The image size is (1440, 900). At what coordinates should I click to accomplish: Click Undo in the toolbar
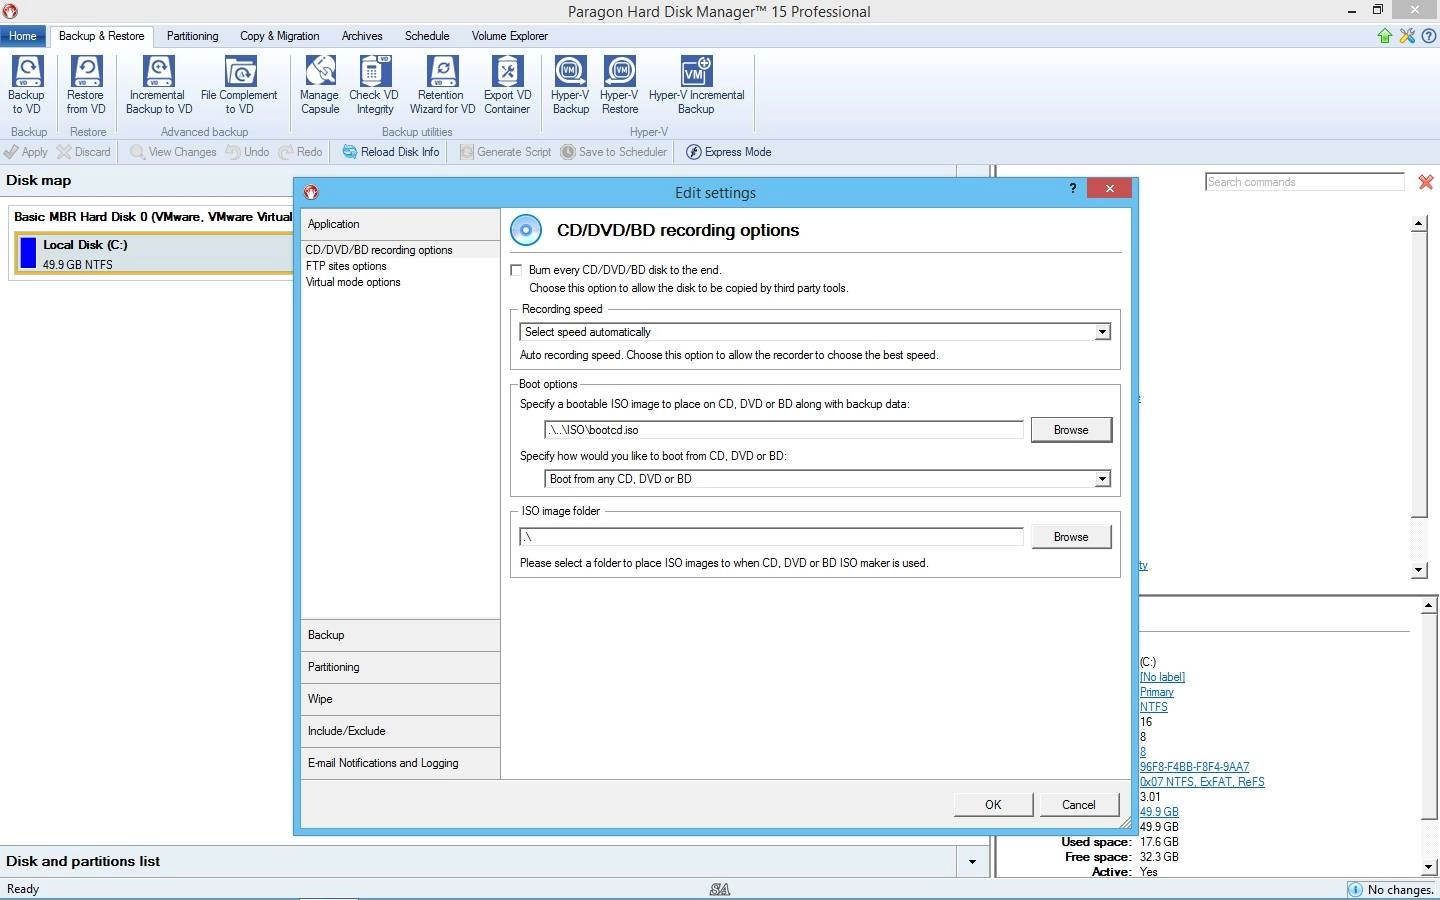click(247, 152)
